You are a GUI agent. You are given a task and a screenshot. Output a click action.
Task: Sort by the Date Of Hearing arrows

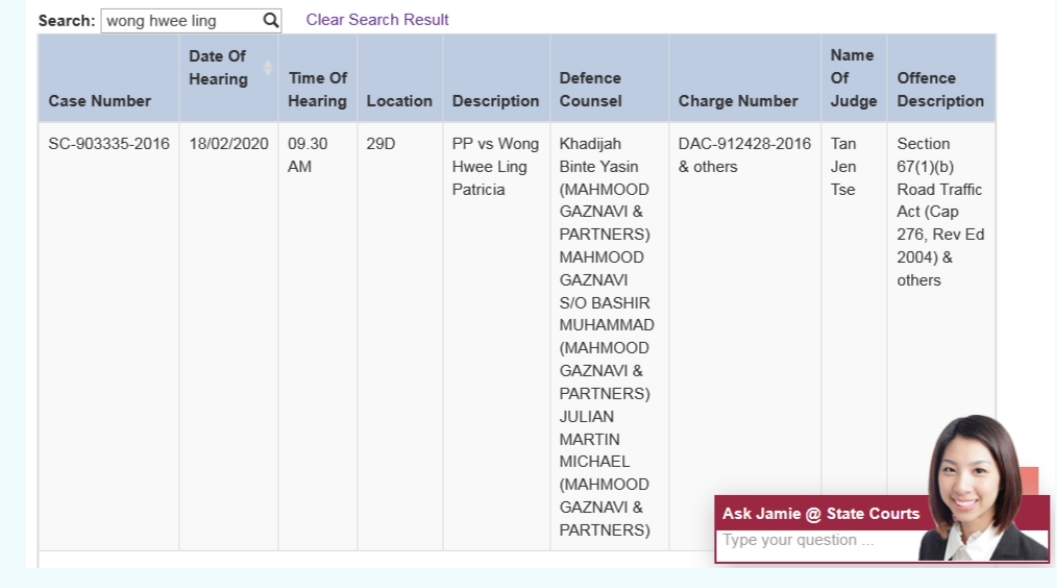pyautogui.click(x=268, y=67)
